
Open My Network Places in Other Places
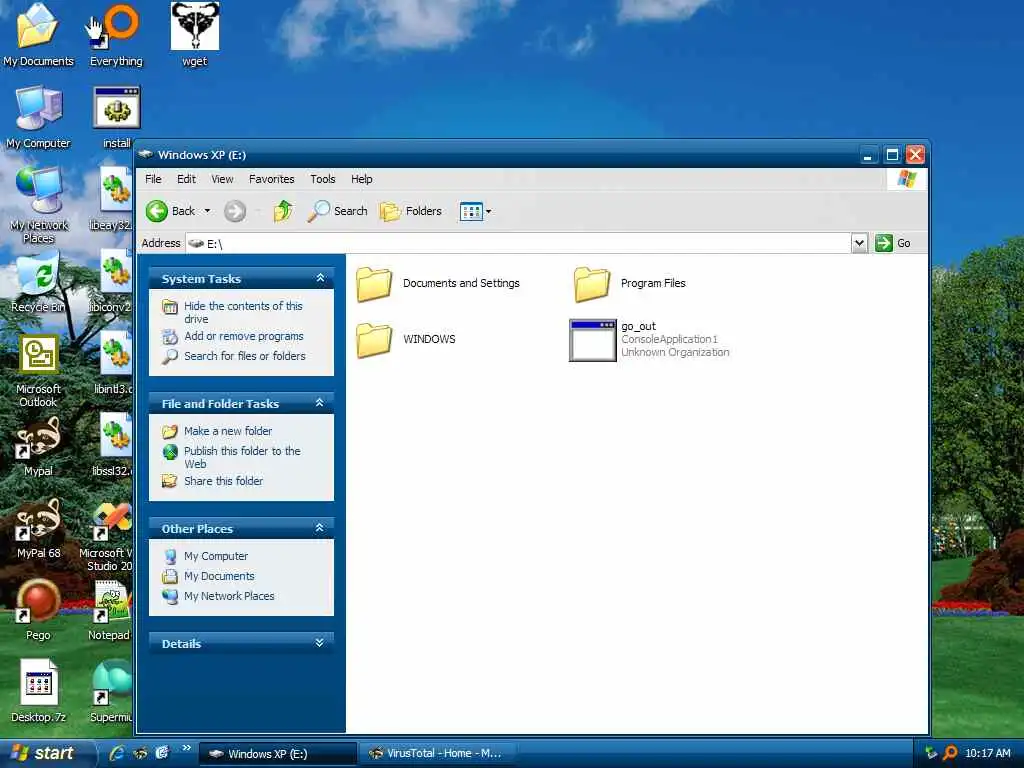(x=229, y=596)
